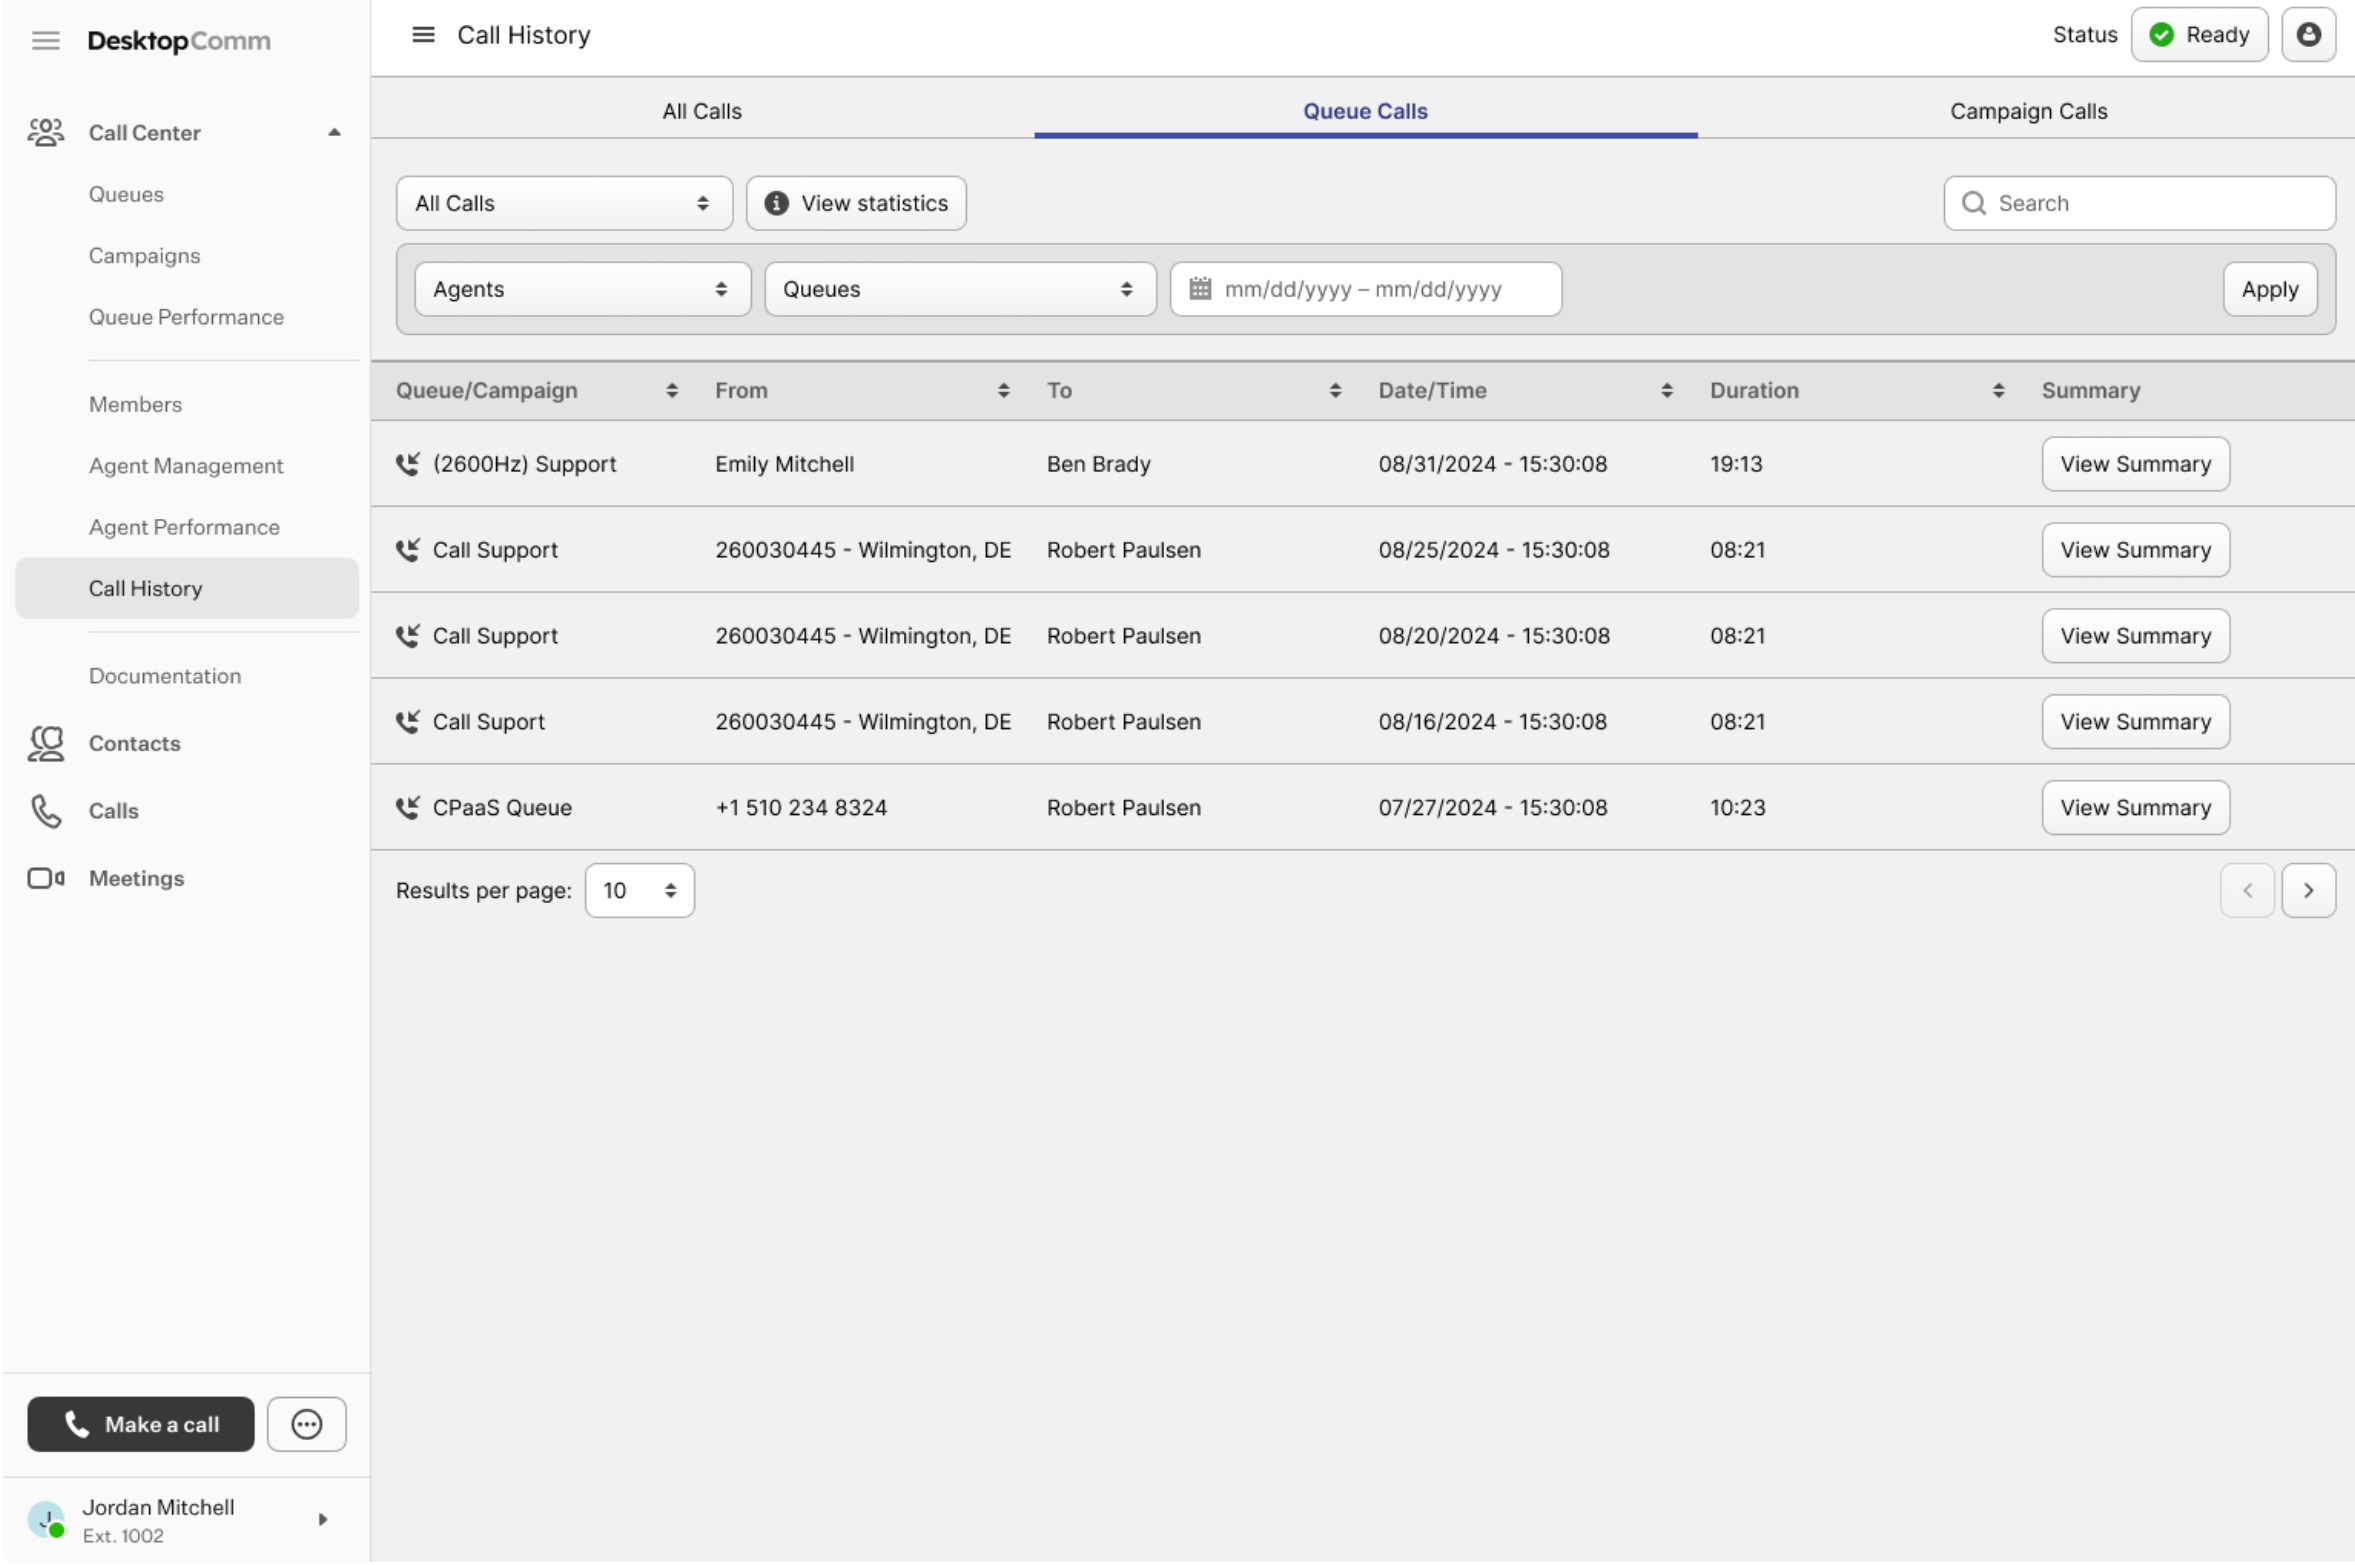Click the Contacts icon in sidebar

coord(46,743)
